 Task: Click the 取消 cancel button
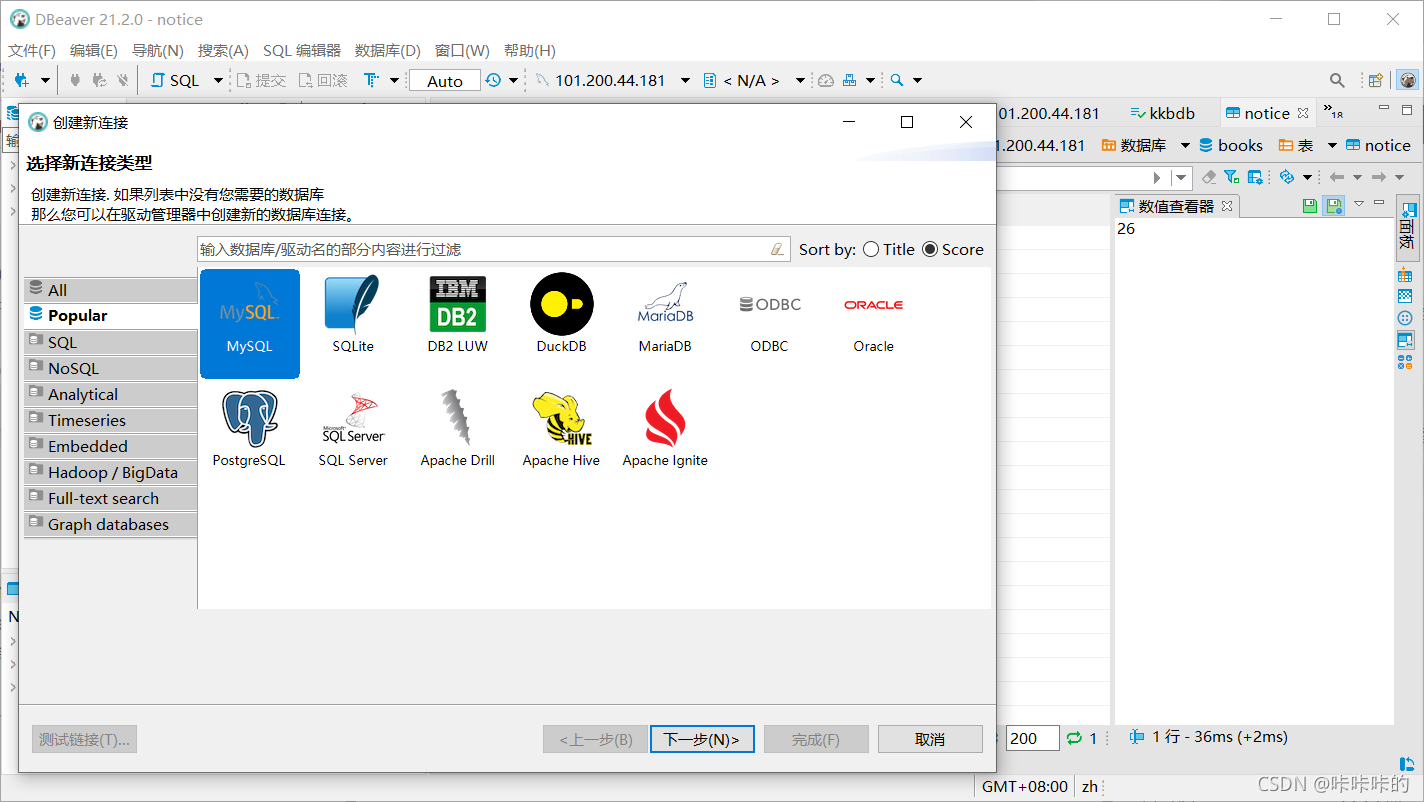click(930, 739)
